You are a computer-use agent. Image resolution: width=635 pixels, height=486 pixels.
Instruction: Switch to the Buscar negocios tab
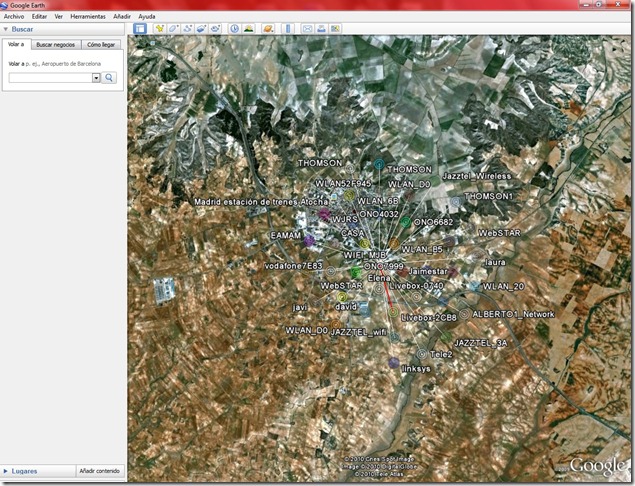tap(55, 45)
